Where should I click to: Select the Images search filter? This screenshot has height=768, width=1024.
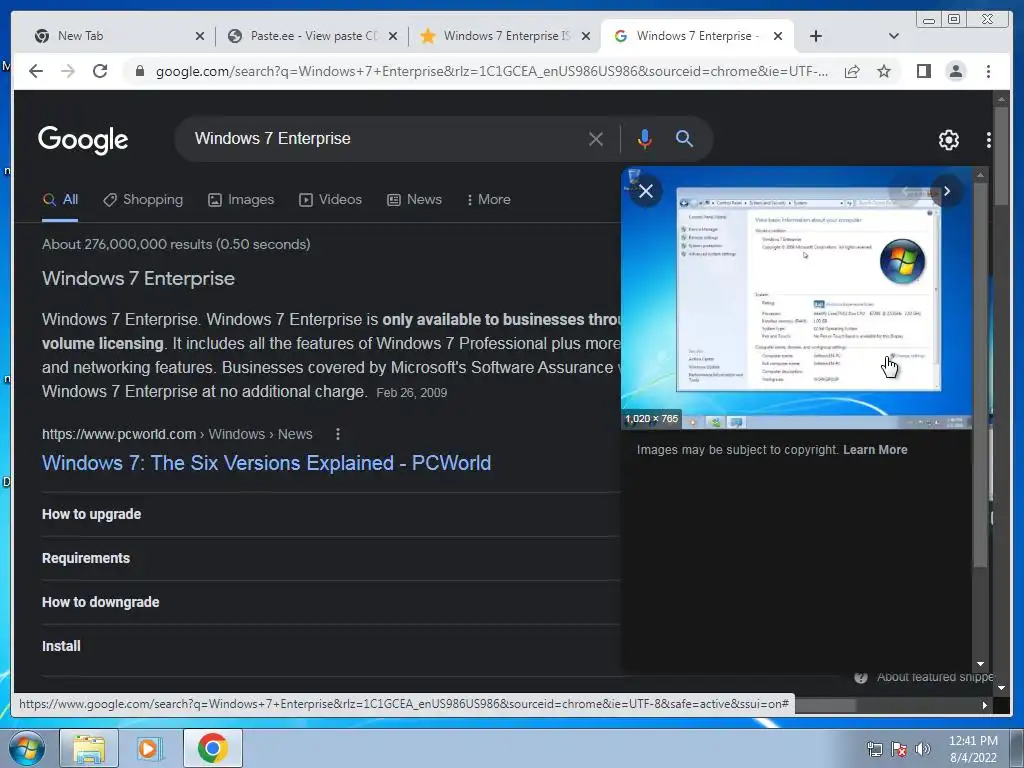coord(241,200)
